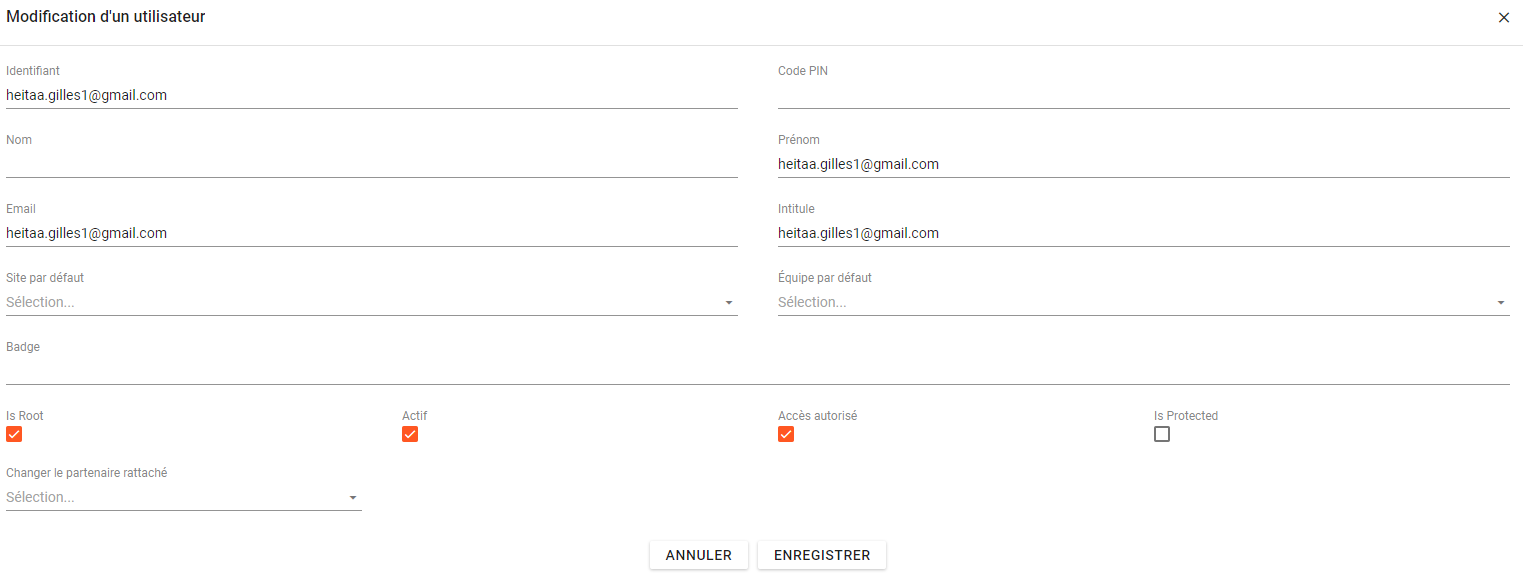1524x577 pixels.
Task: Uncheck the Is Root checkbox
Action: coord(14,434)
